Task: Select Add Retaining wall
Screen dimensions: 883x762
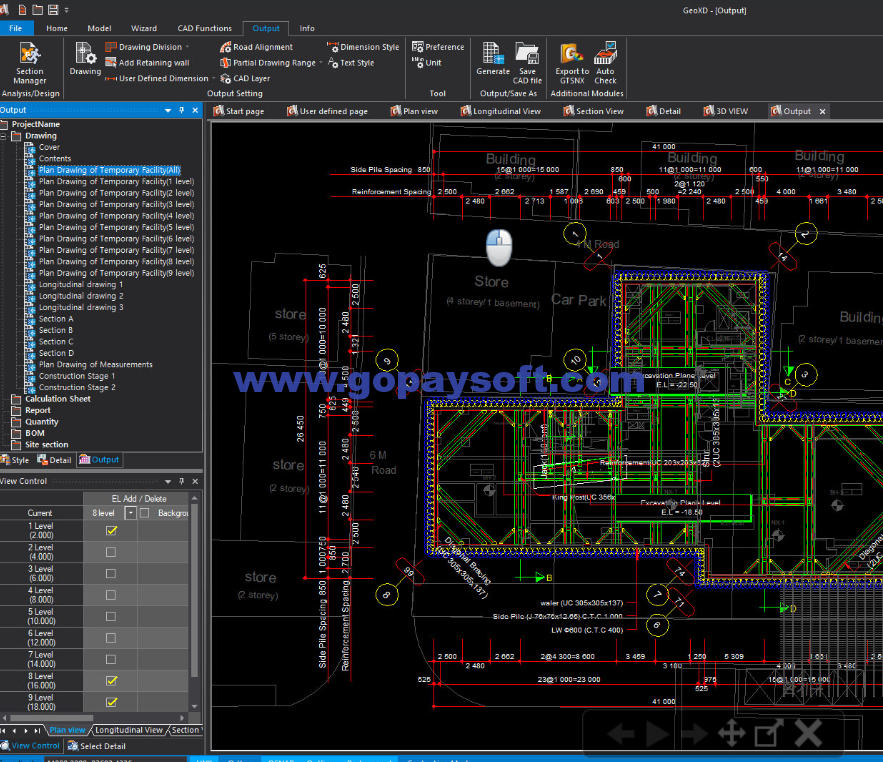Action: (x=148, y=63)
